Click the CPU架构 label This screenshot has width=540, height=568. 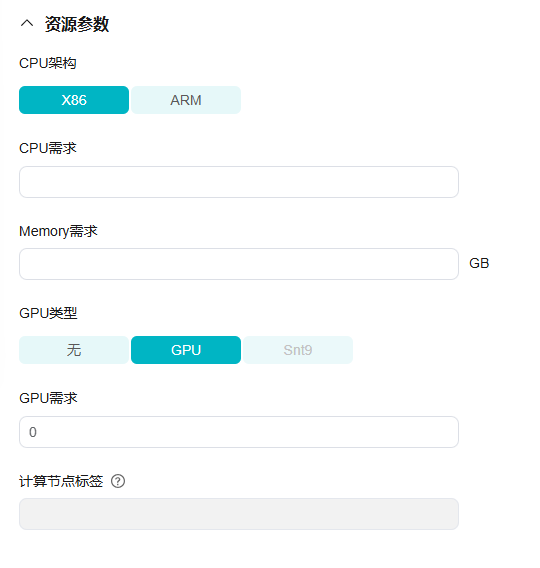coord(48,63)
